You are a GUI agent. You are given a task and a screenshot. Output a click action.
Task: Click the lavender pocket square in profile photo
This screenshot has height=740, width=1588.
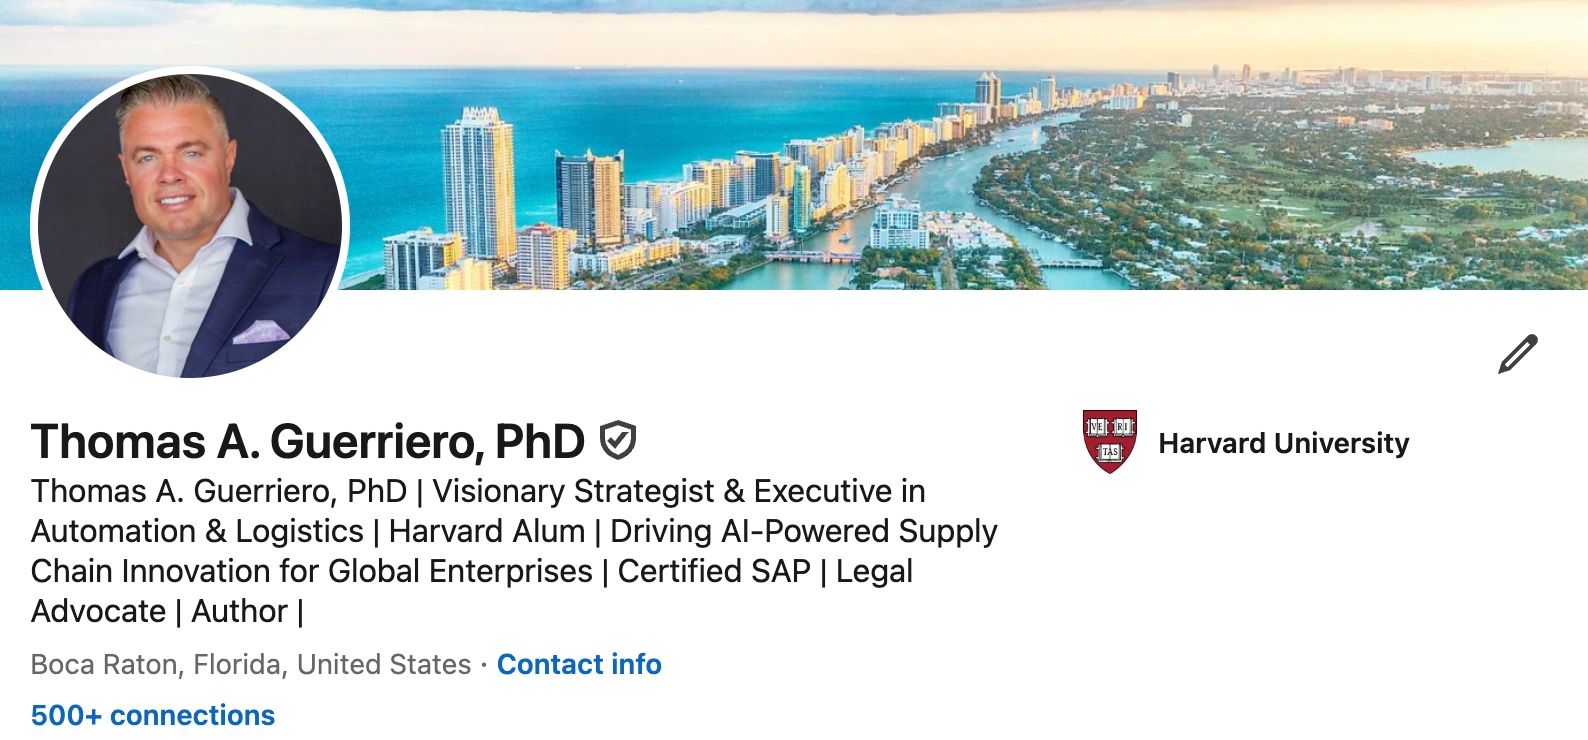[260, 332]
